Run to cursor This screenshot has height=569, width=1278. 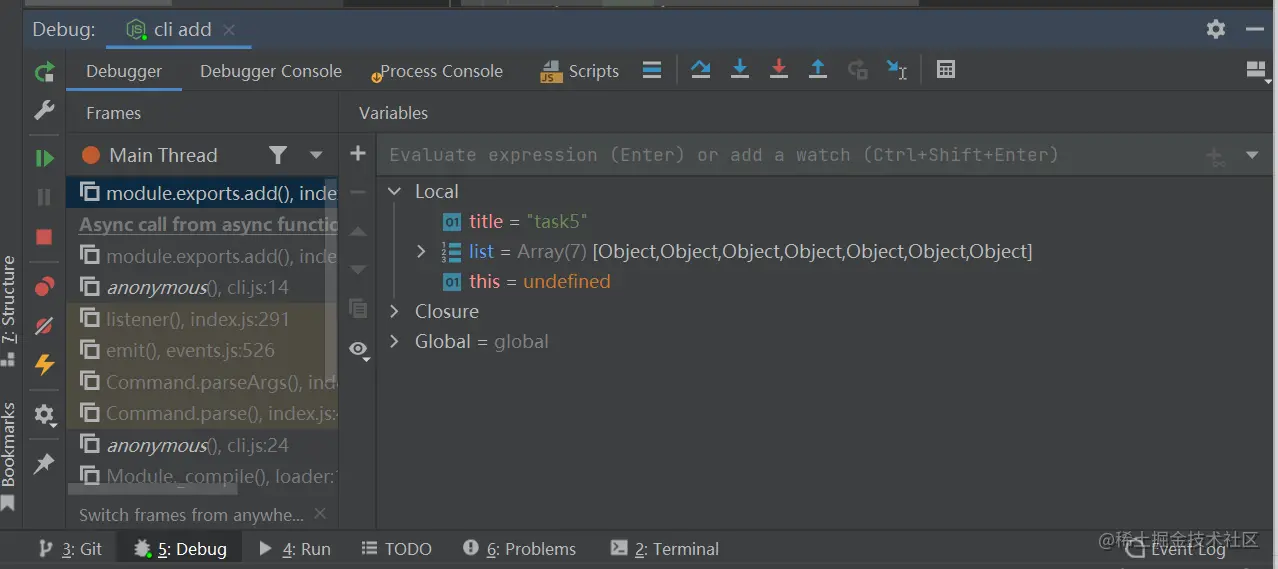click(897, 70)
